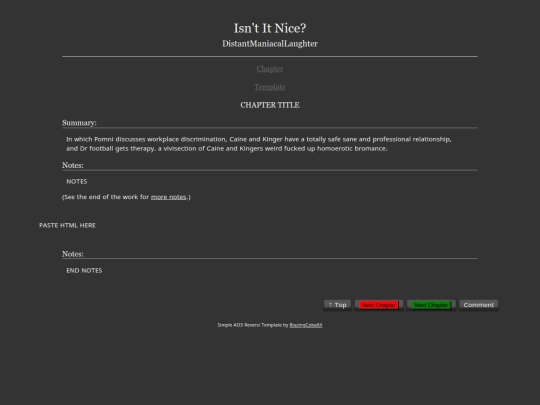Viewport: 540px width, 405px height.
Task: Click the first 'Notes:' heading above 'NOTES'
Action: (73, 165)
